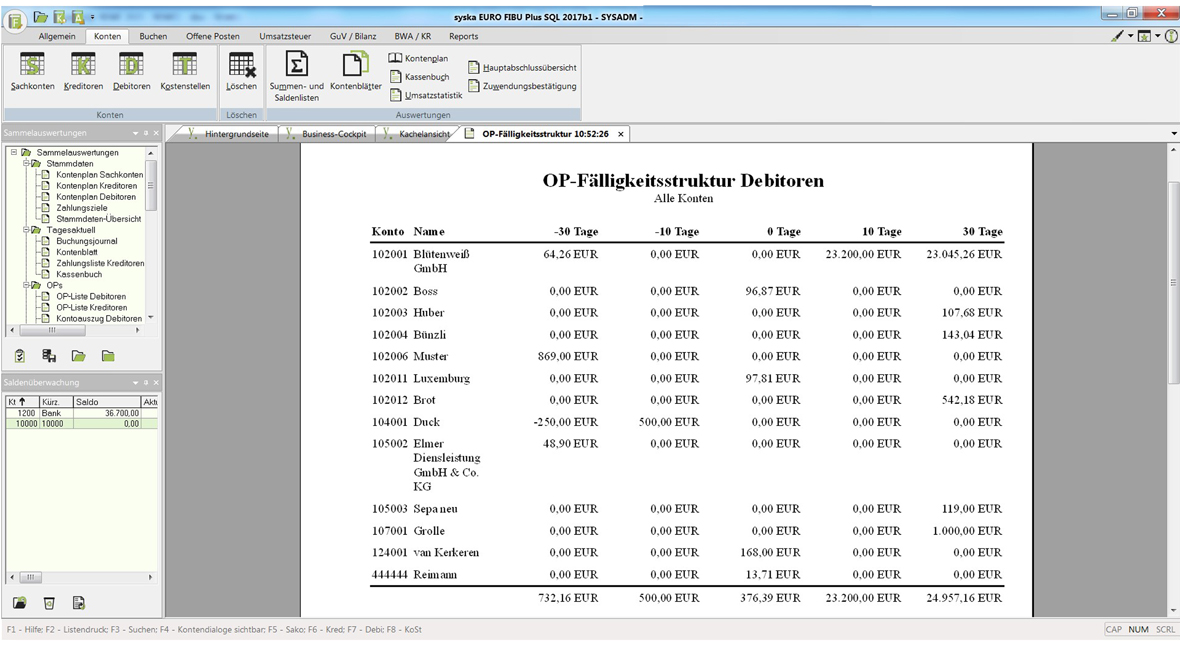
Task: Open Sammelauswertungen panel dropdown arrow
Action: coord(135,133)
